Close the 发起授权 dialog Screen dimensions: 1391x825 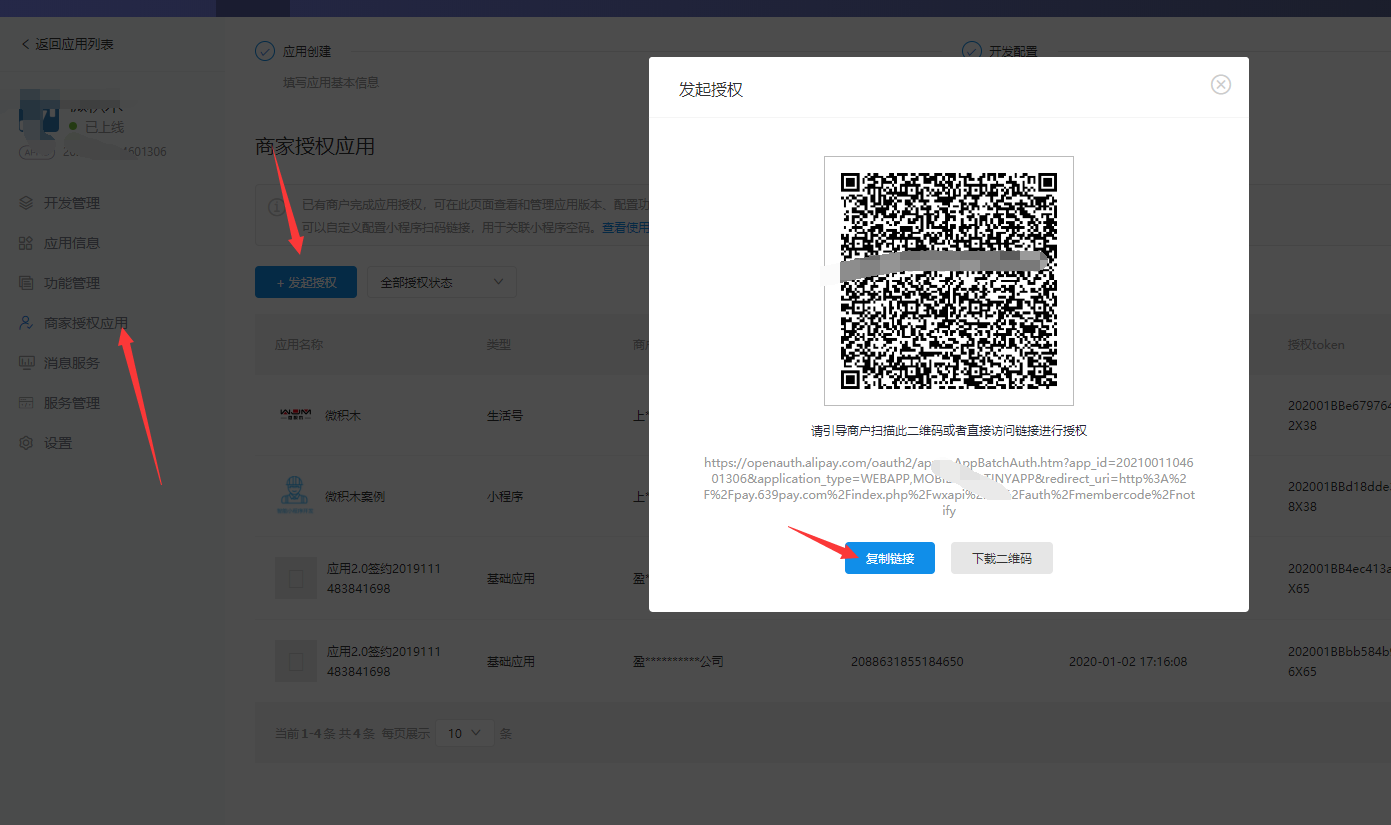(1220, 85)
